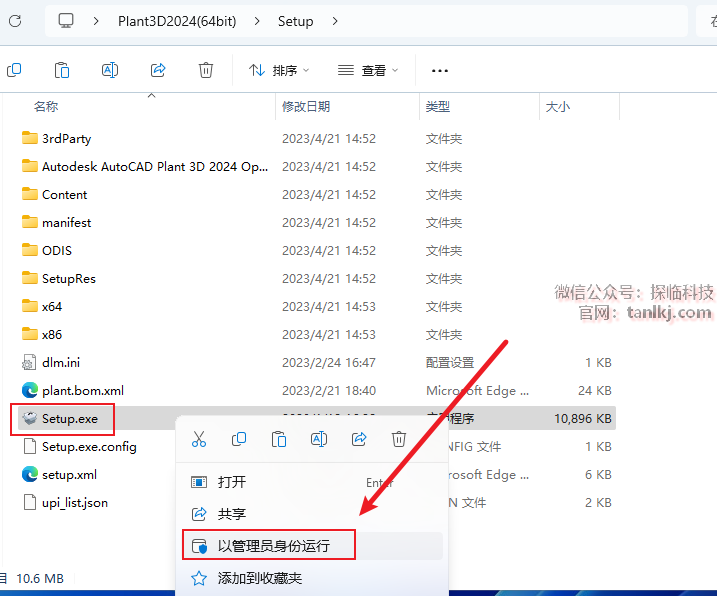
Task: Click the 2023/2/21 18:40 date cell
Action: 329,391
